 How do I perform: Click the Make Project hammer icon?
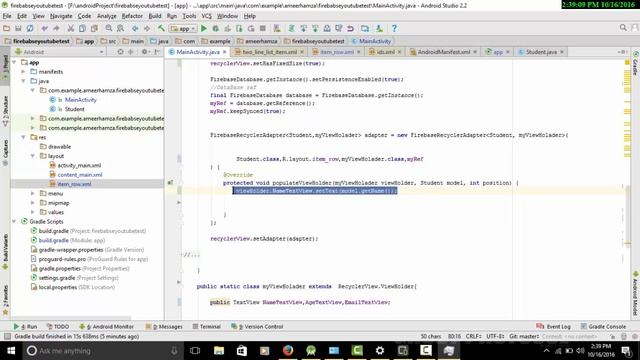click(x=161, y=29)
